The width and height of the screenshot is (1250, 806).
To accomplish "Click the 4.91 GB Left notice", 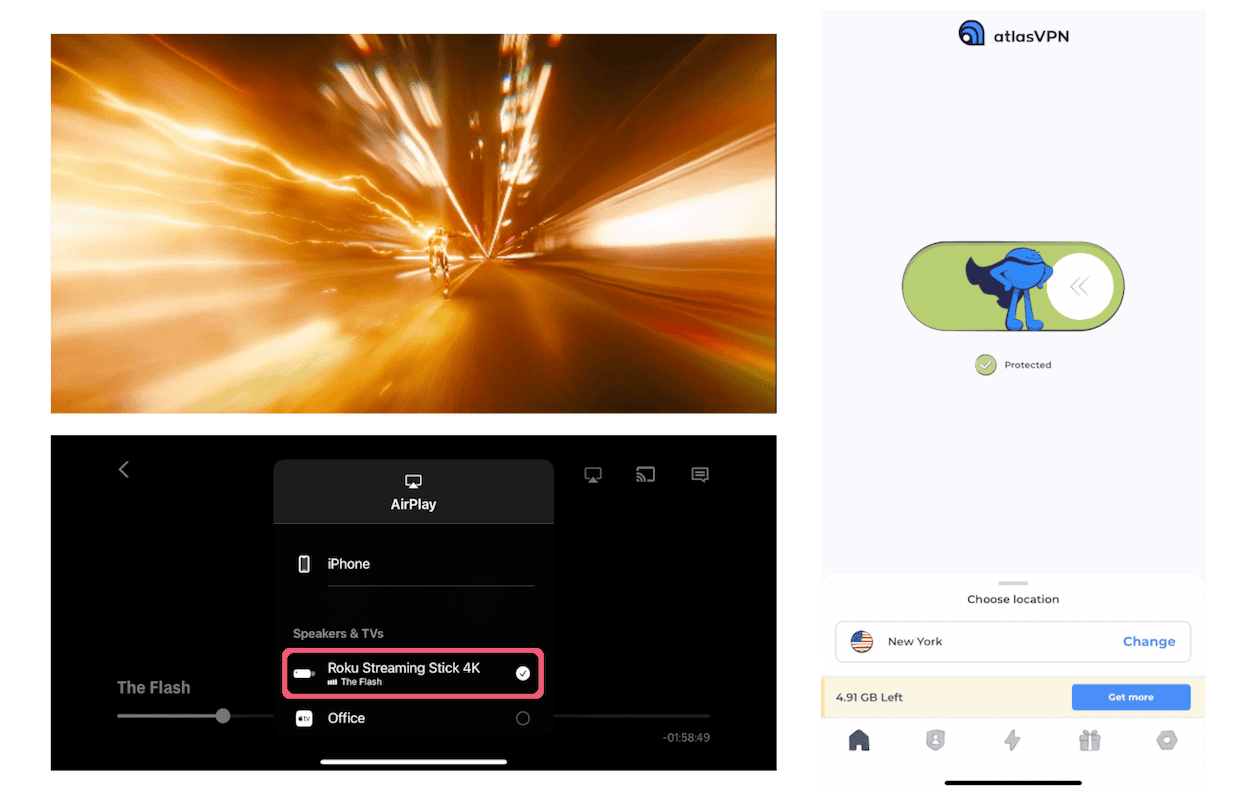I will click(x=869, y=697).
